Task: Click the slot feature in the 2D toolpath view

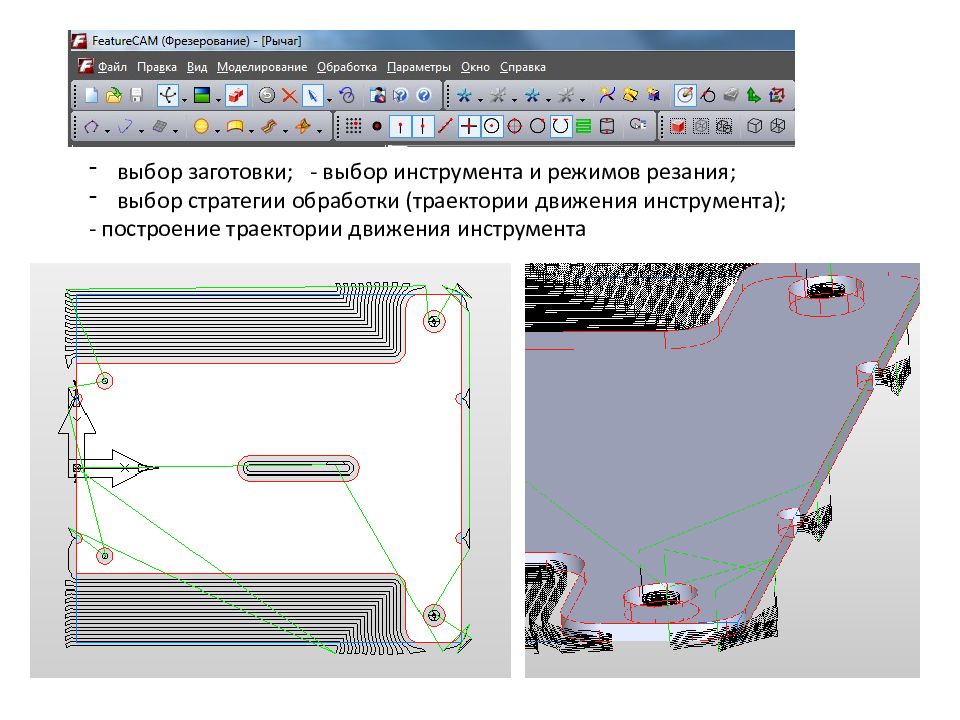Action: 298,468
